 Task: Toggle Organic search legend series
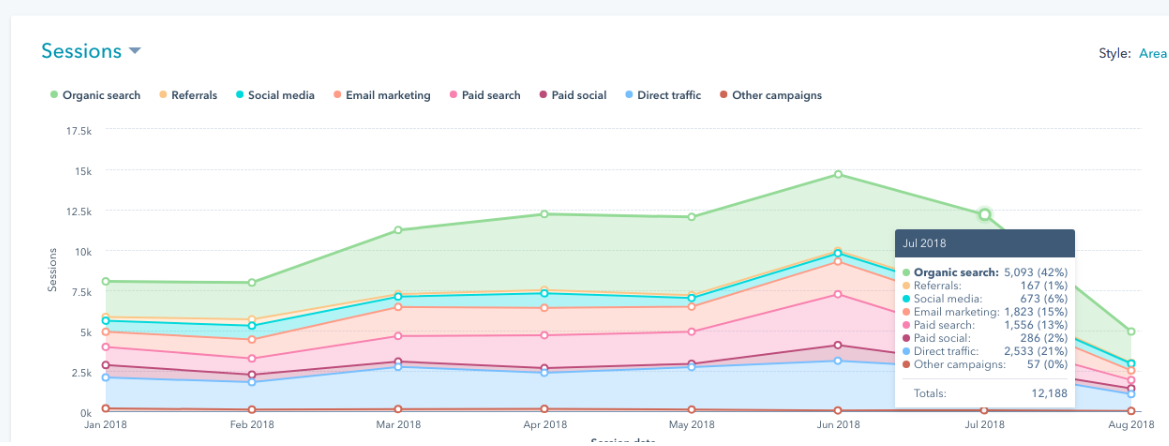coord(95,95)
